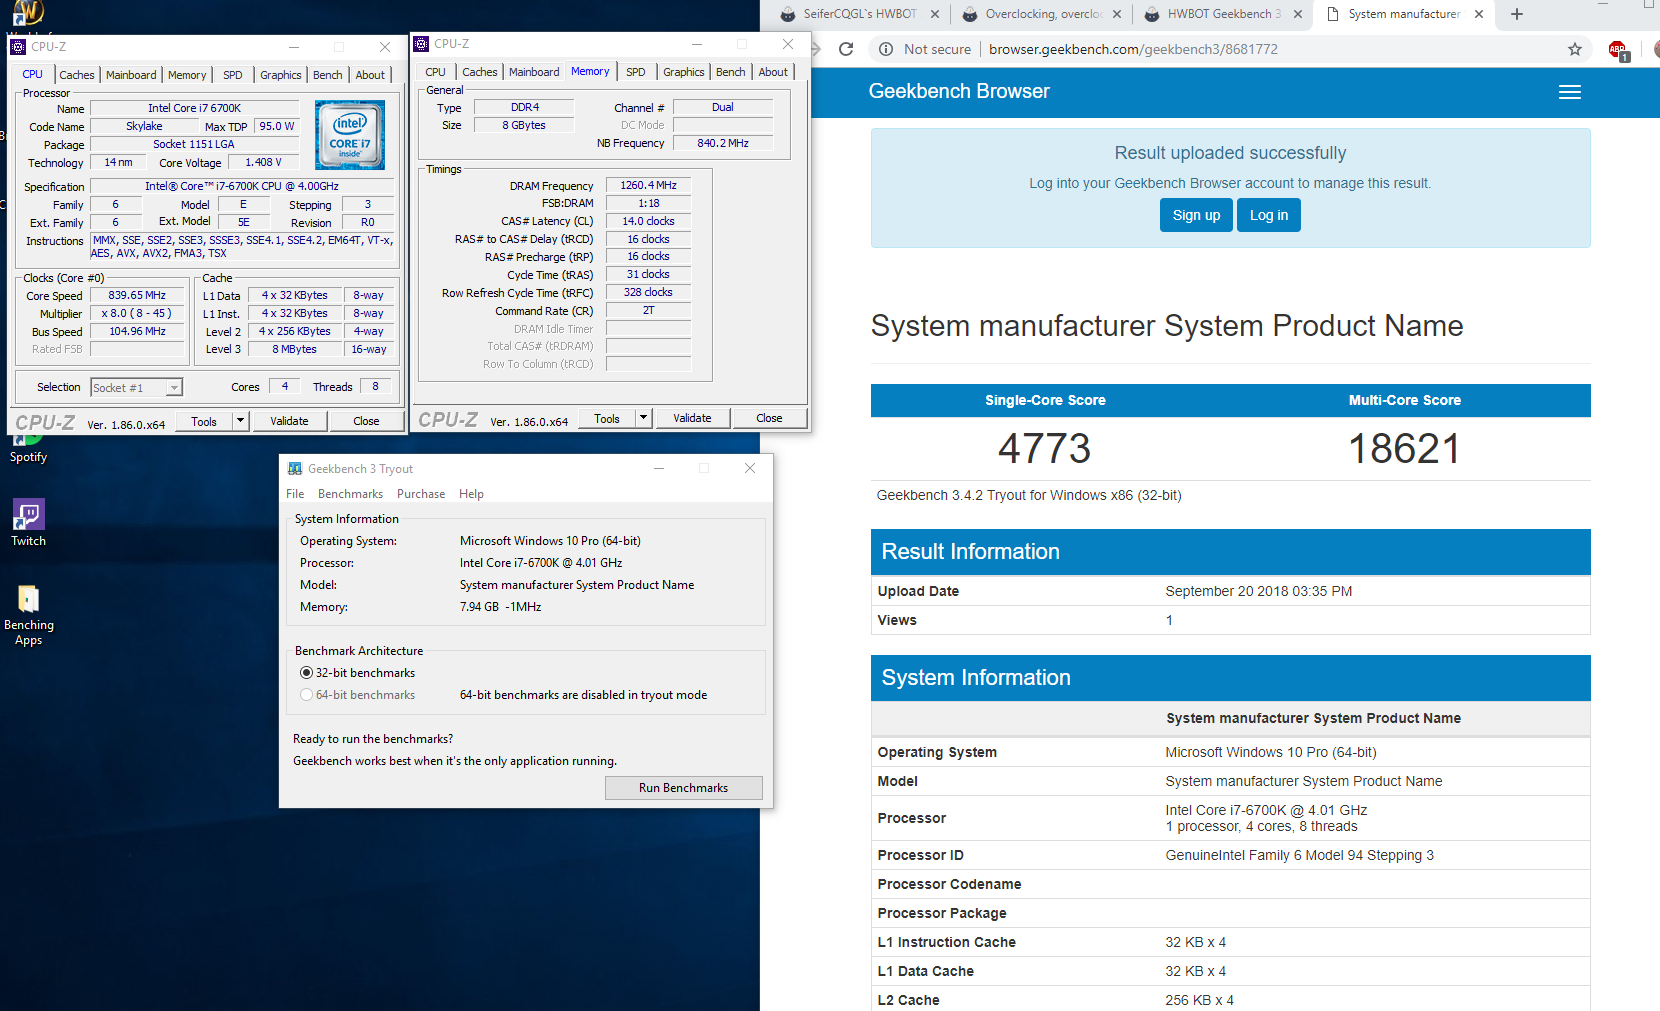
Task: Click Validate in CPU-Z Memory window
Action: pyautogui.click(x=692, y=418)
